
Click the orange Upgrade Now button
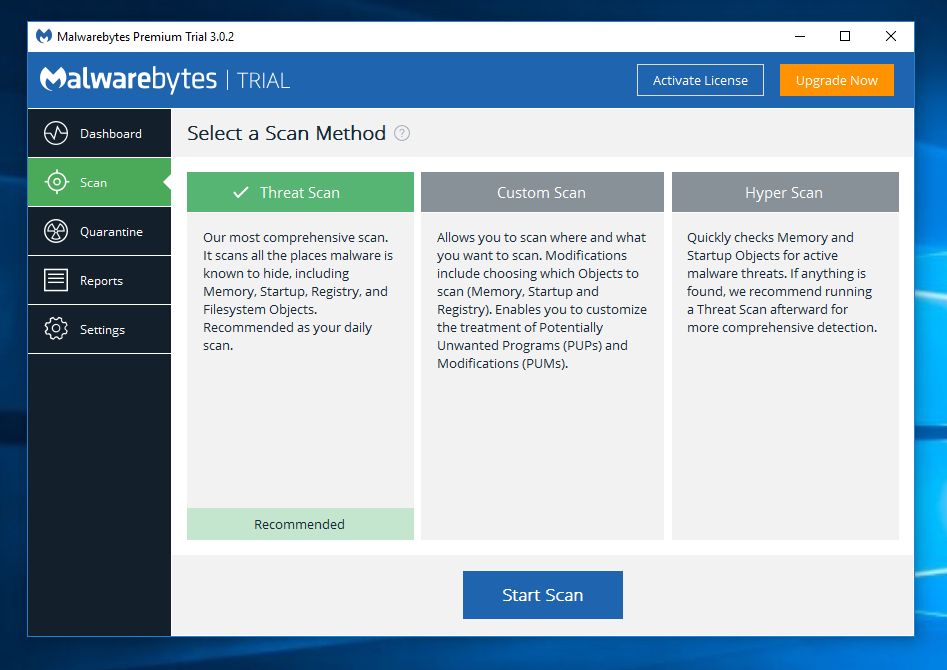point(836,80)
